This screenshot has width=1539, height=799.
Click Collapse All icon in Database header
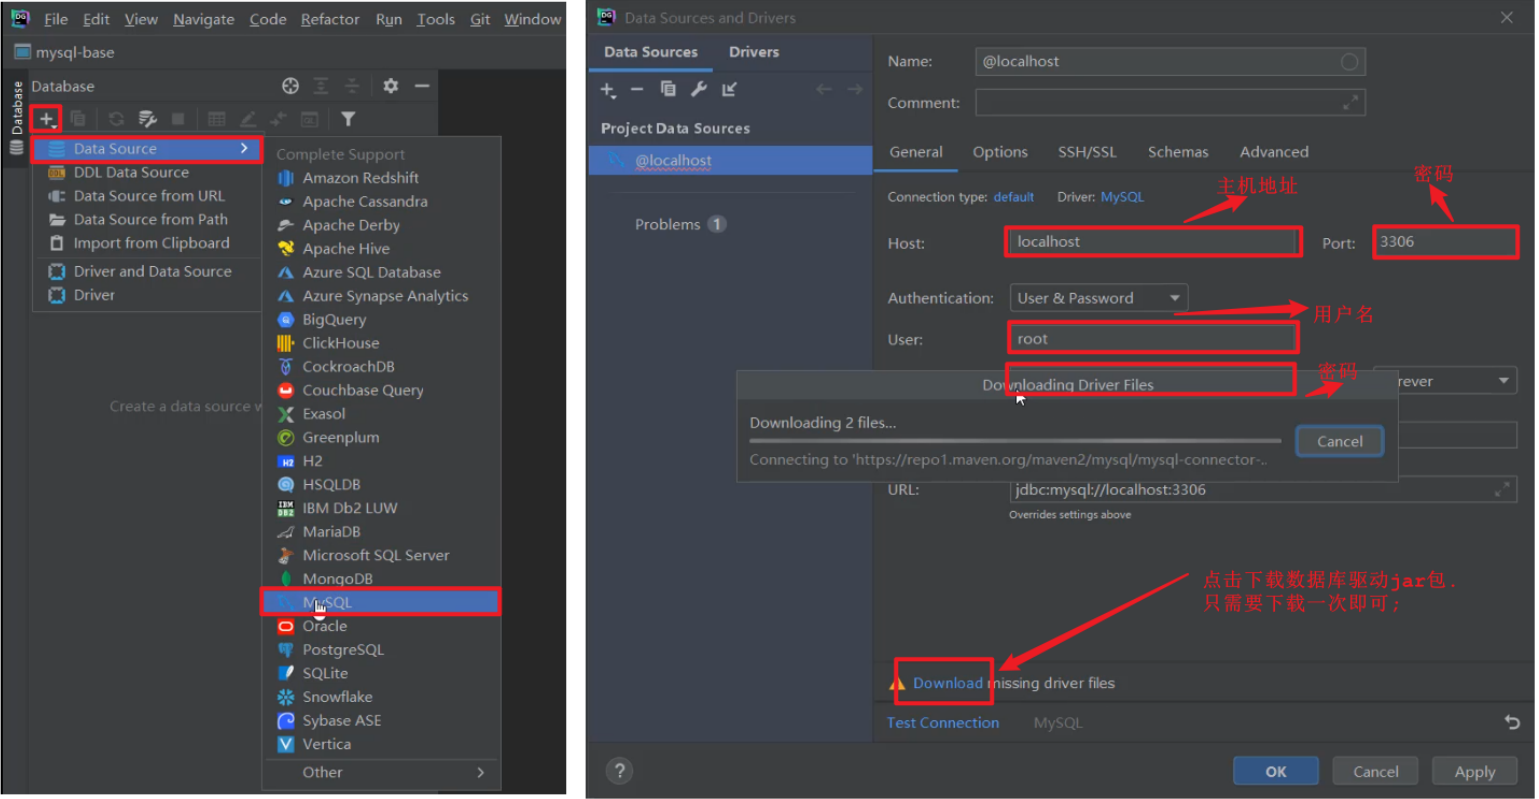point(352,86)
